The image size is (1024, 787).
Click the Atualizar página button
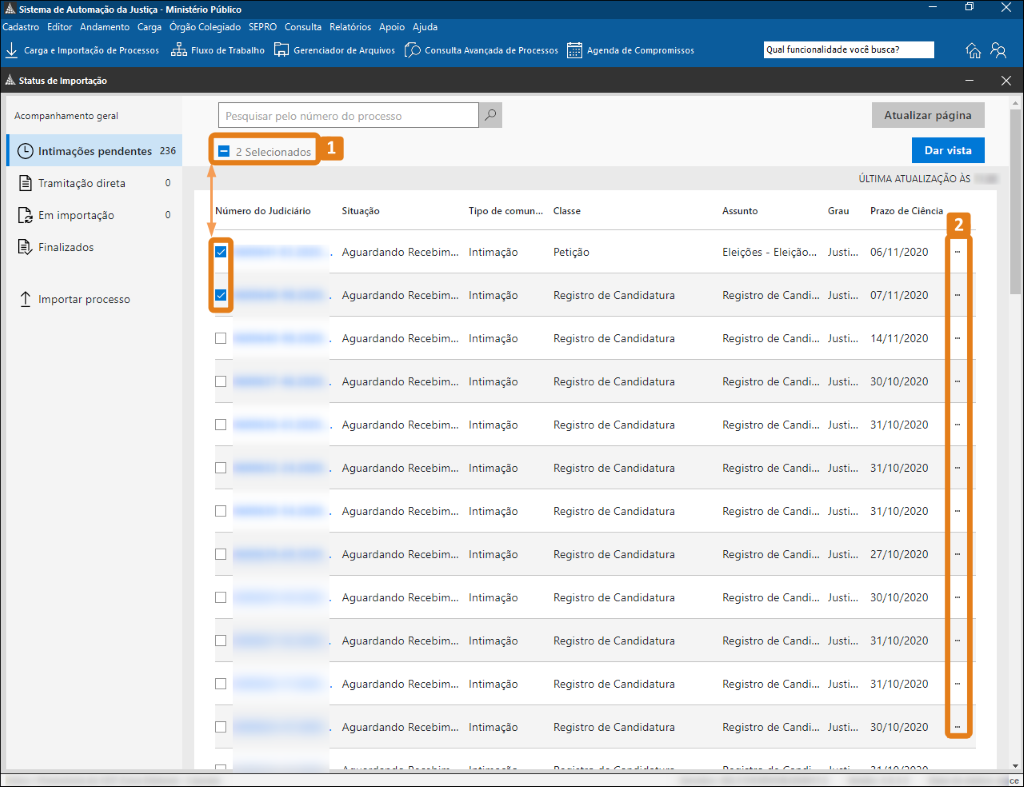pos(927,116)
